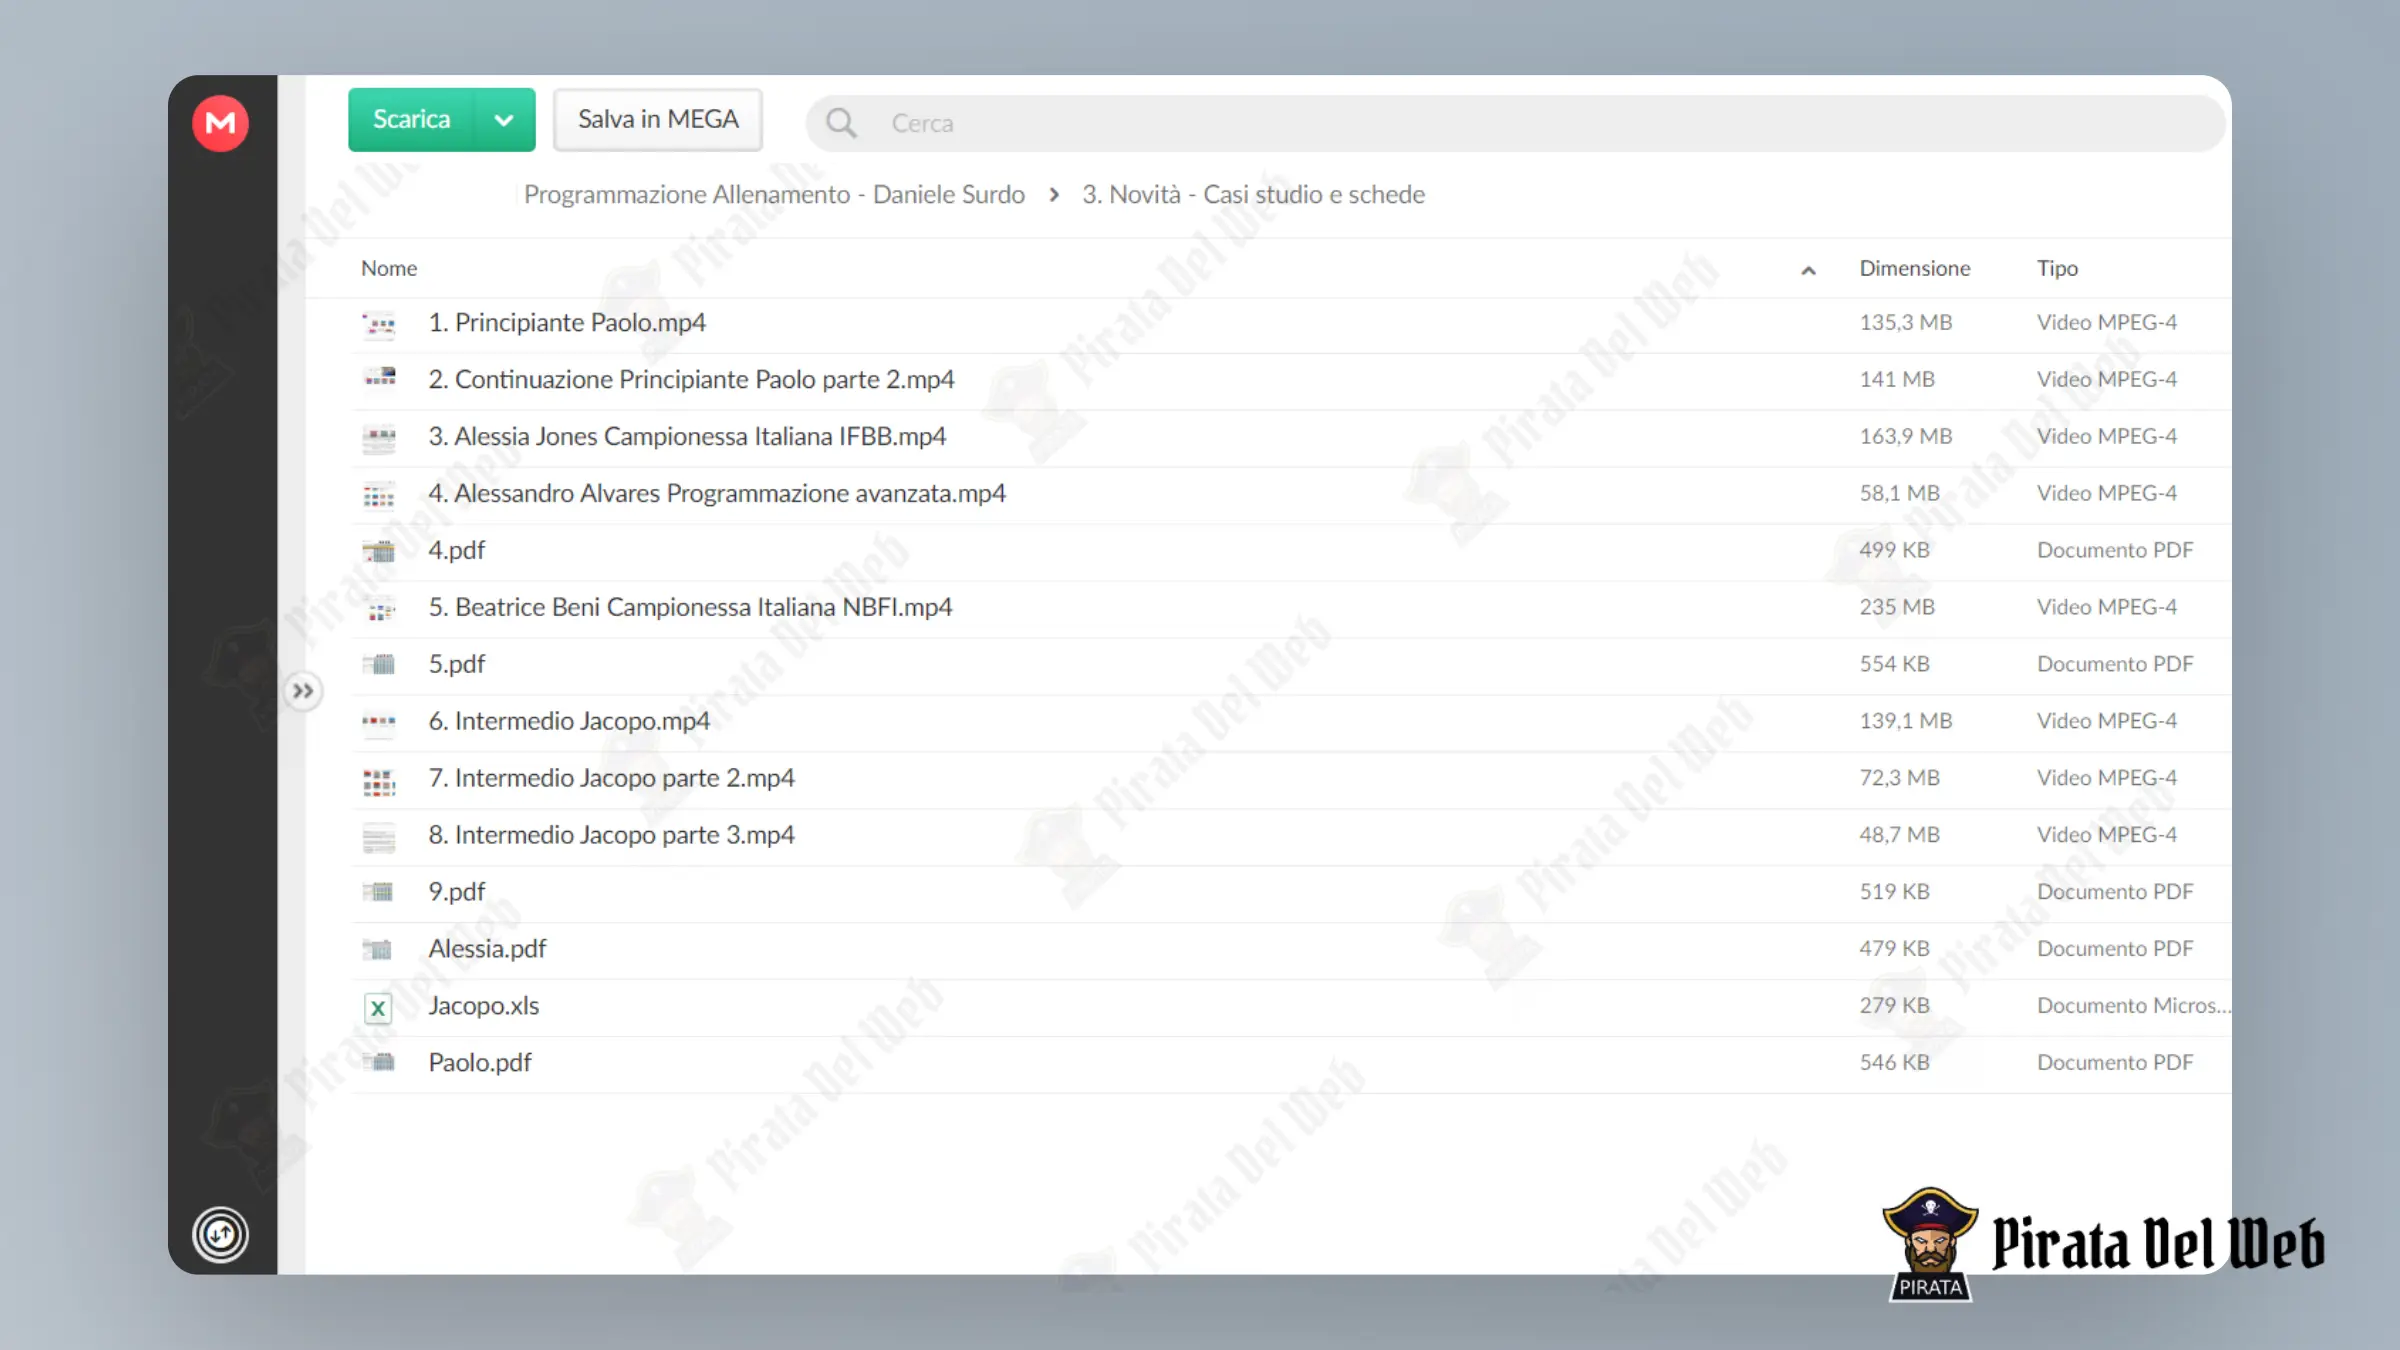2400x1350 pixels.
Task: Click the 5.pdf file icon
Action: coord(379,665)
